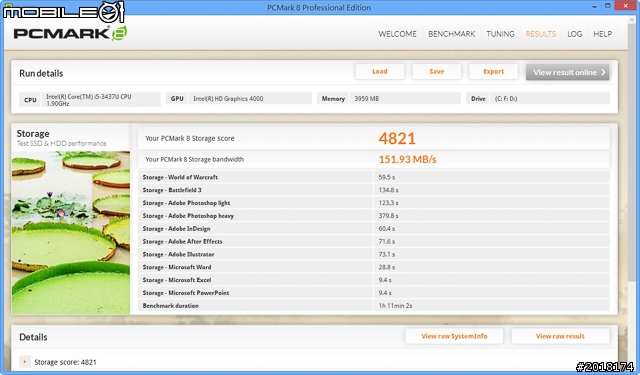Select the RESULTS tab
The width and height of the screenshot is (640, 375).
click(x=540, y=34)
